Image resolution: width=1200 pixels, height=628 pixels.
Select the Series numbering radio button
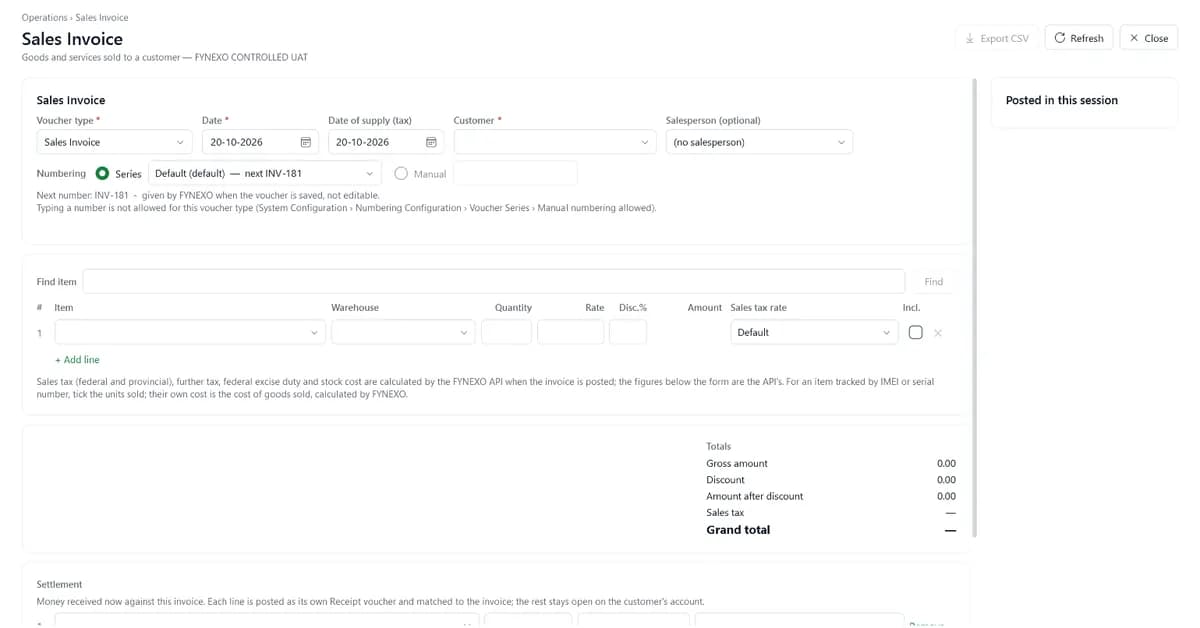[x=102, y=173]
